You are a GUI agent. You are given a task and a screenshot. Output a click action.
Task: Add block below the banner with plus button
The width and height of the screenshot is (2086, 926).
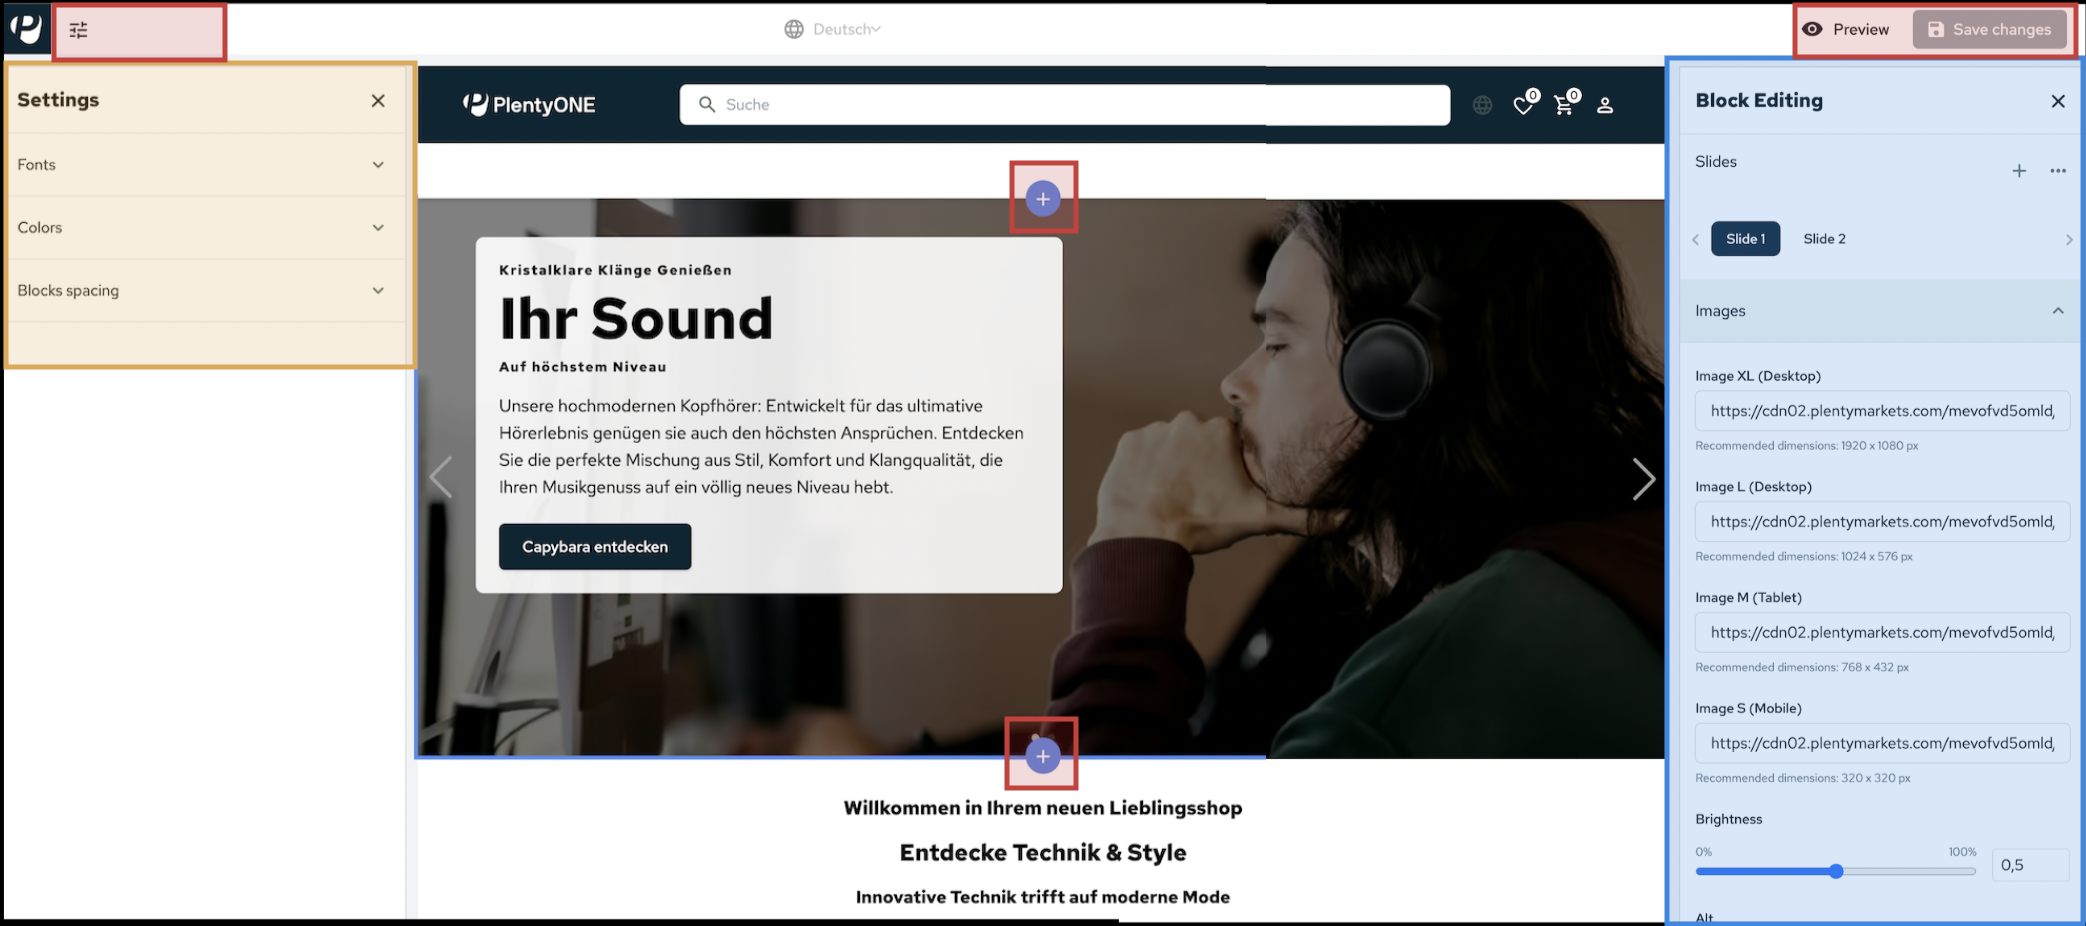(1043, 756)
